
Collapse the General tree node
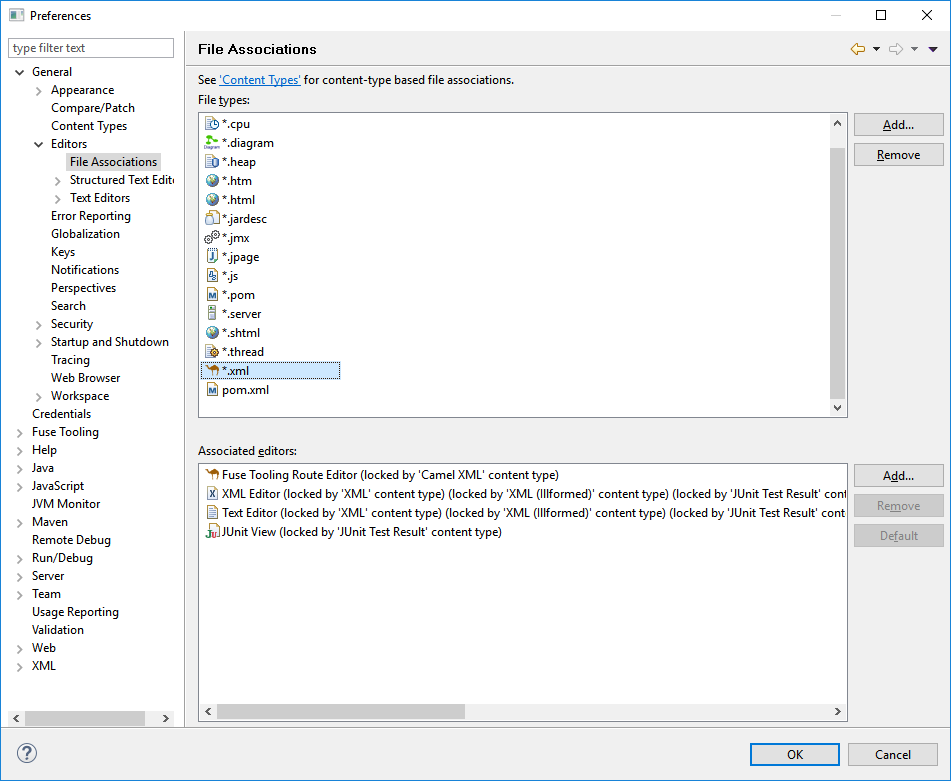[x=19, y=72]
